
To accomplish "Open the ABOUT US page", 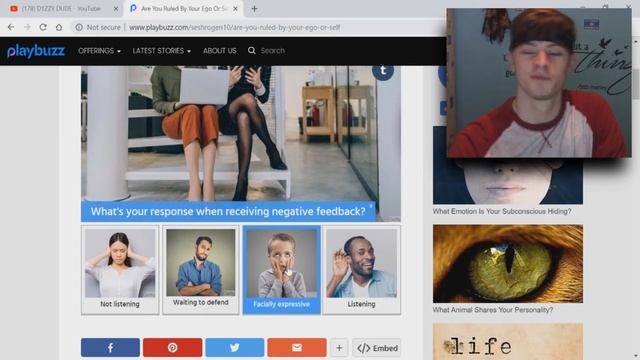I will (x=220, y=51).
